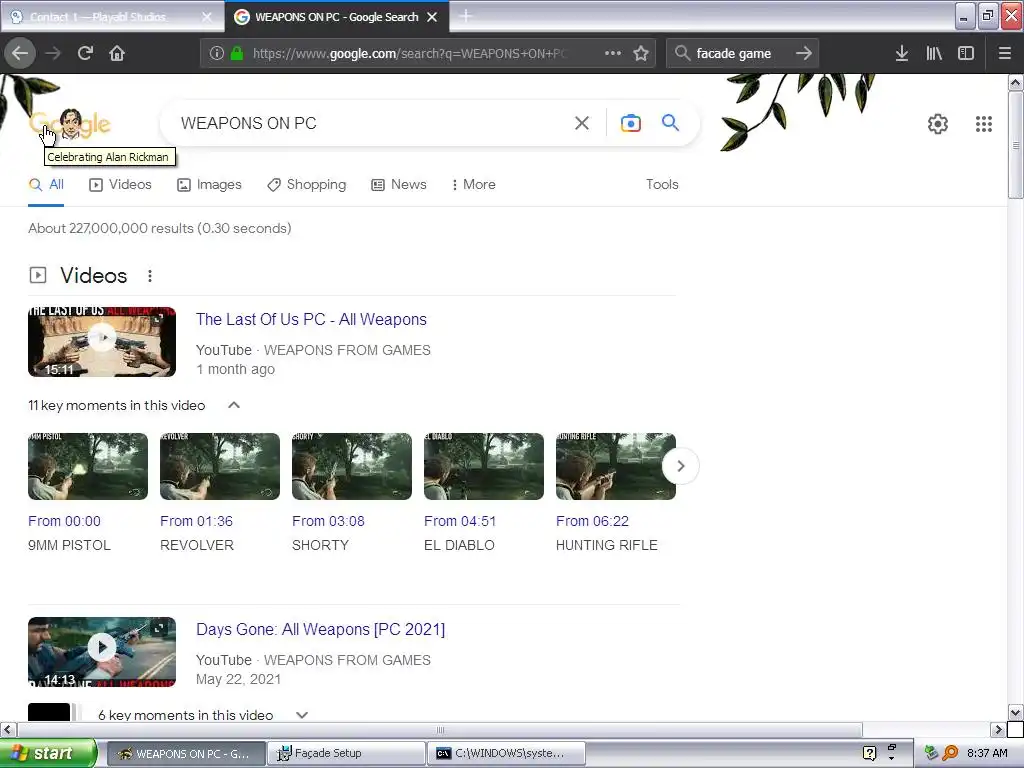Show next key moments with right arrow

[680, 466]
